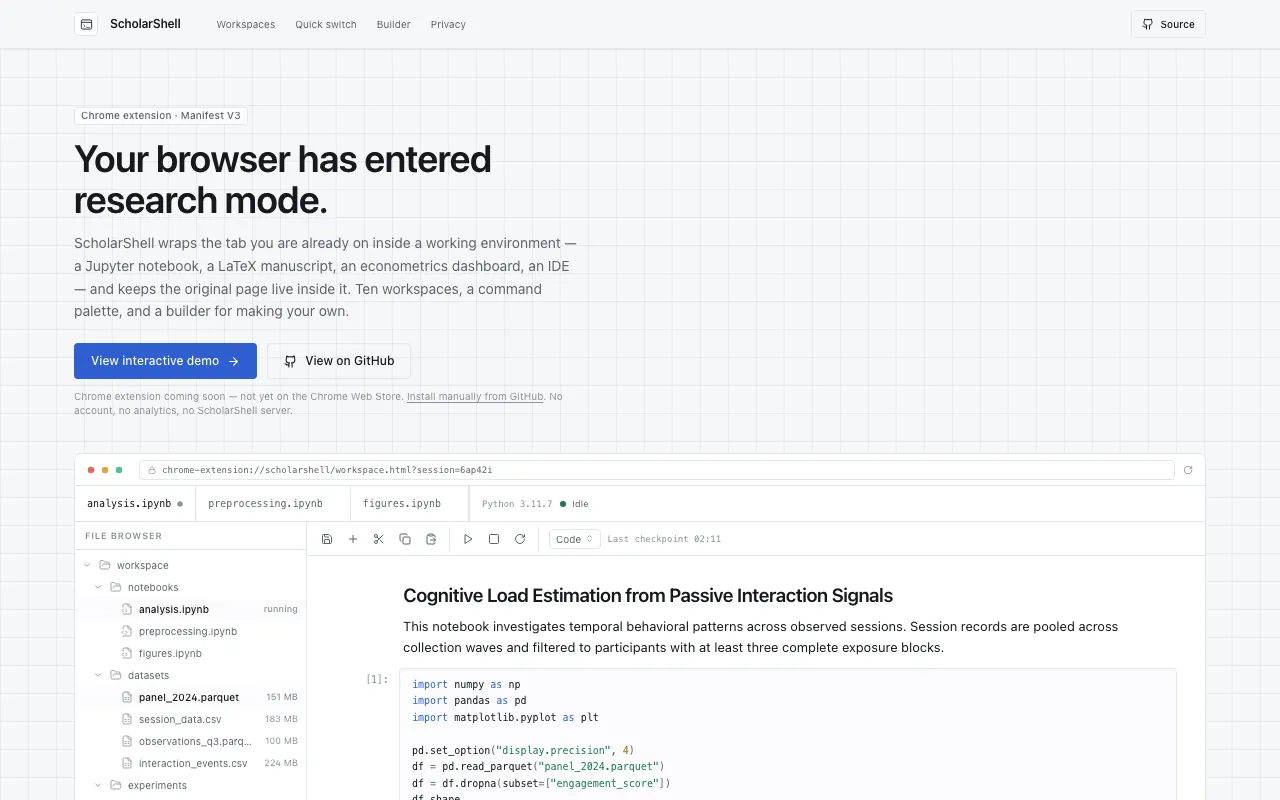Click the session_data.csv file icon
Viewport: 1280px width, 800px height.
[x=127, y=719]
